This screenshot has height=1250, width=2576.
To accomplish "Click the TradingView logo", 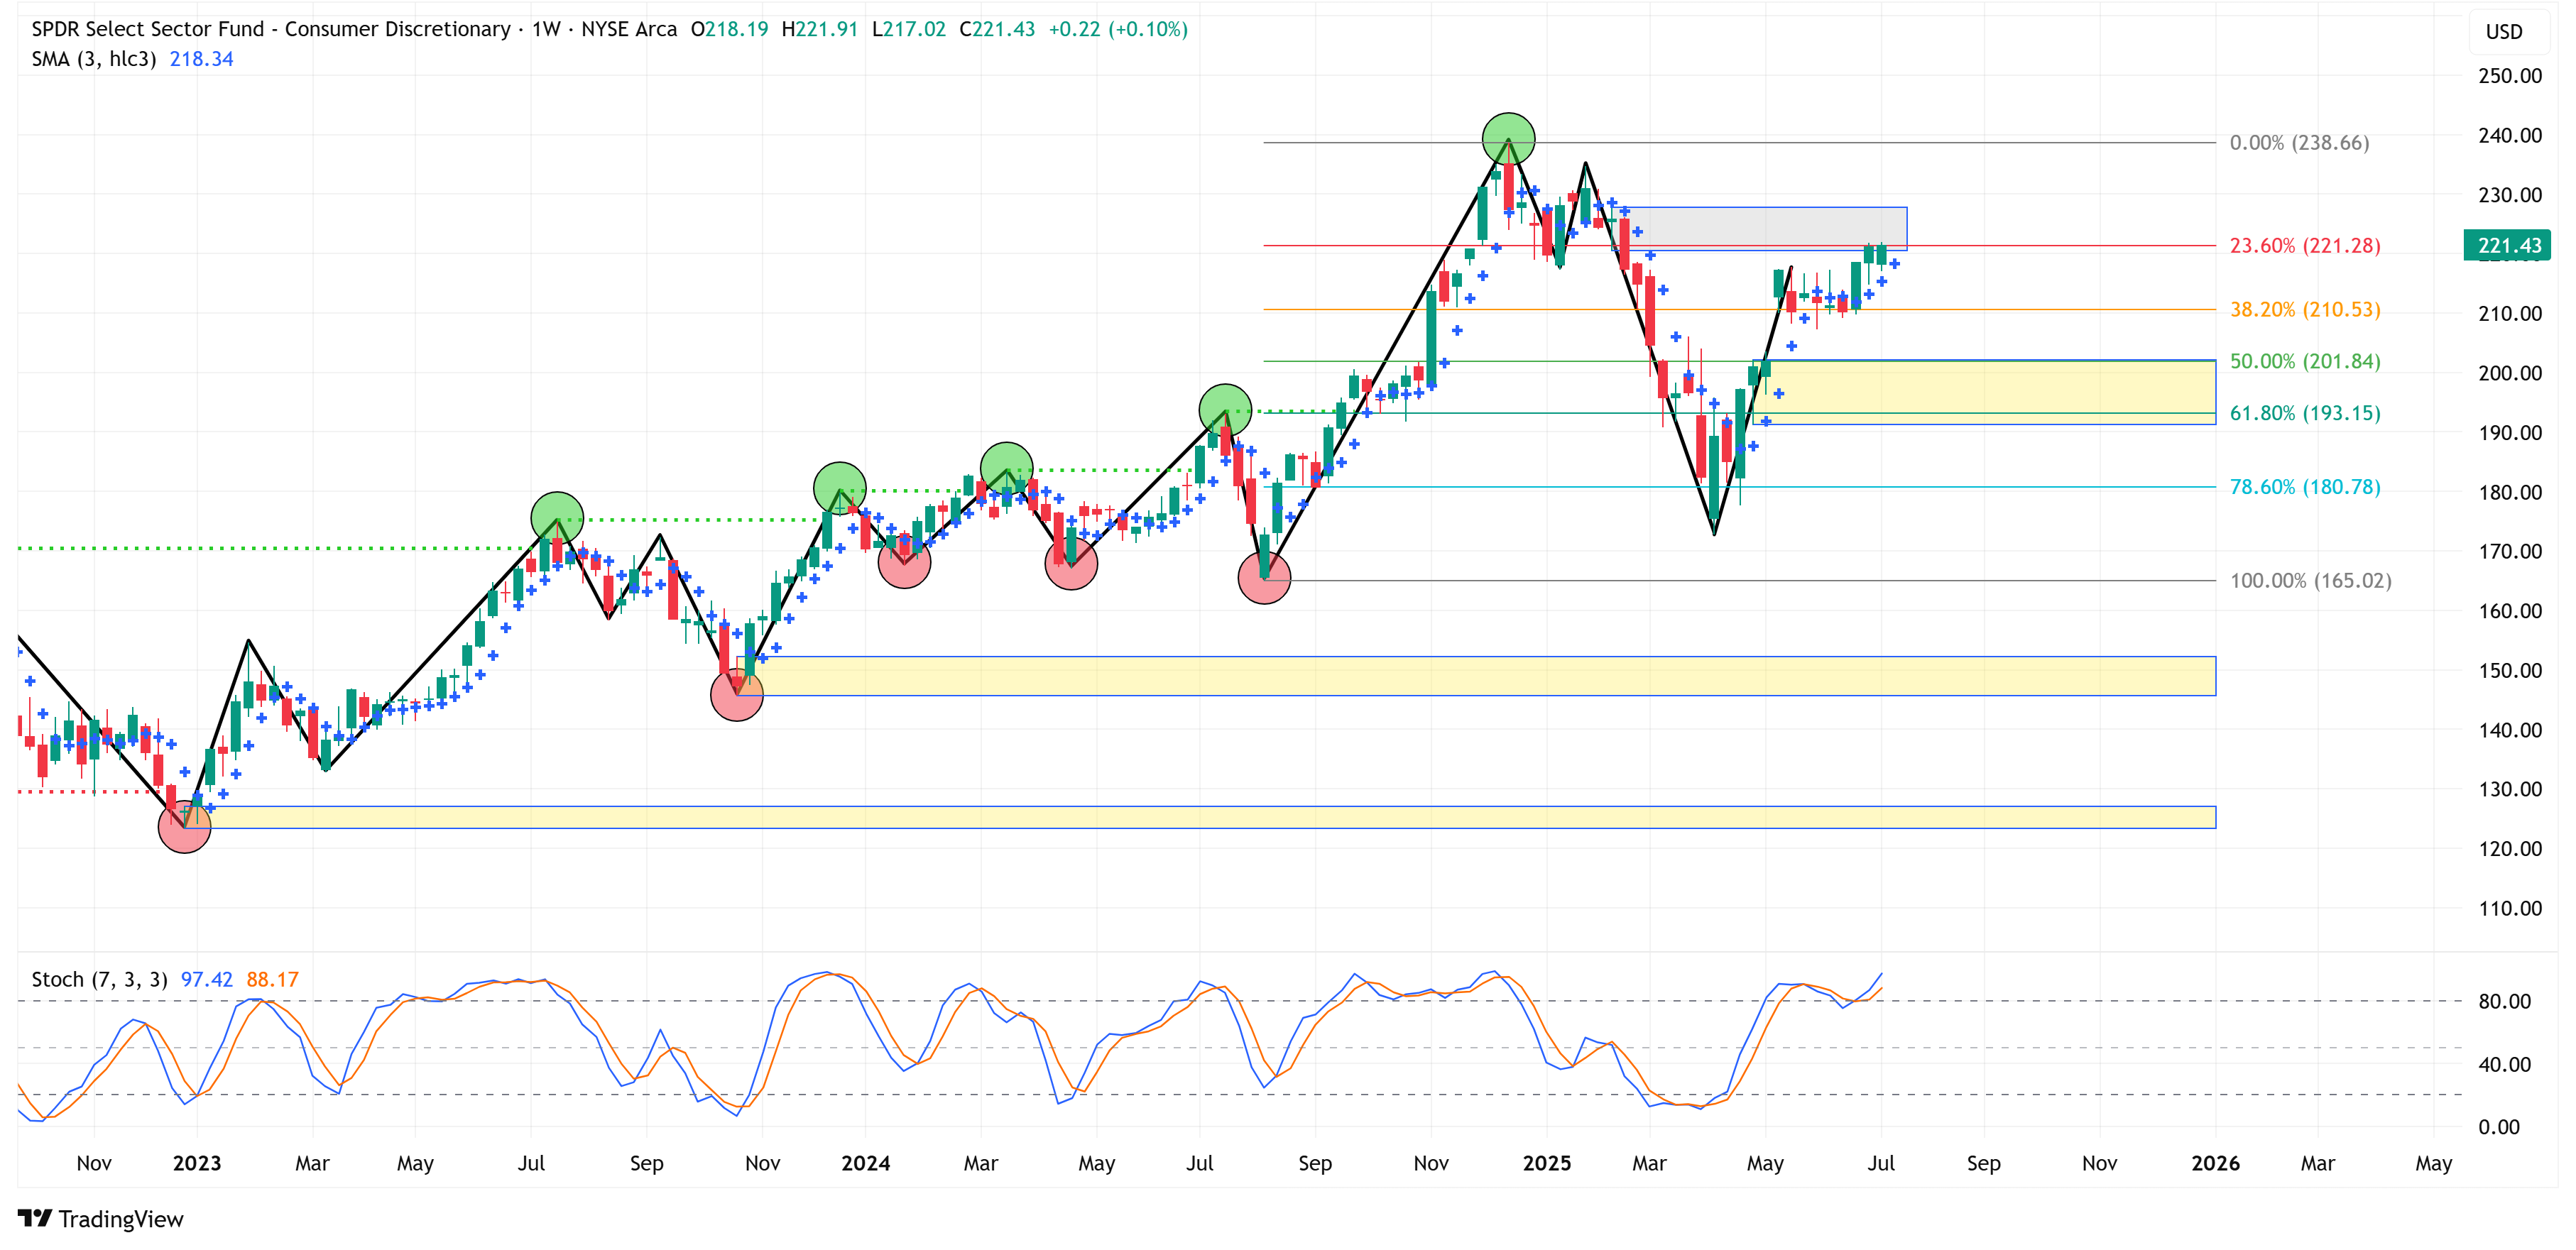I will point(100,1218).
